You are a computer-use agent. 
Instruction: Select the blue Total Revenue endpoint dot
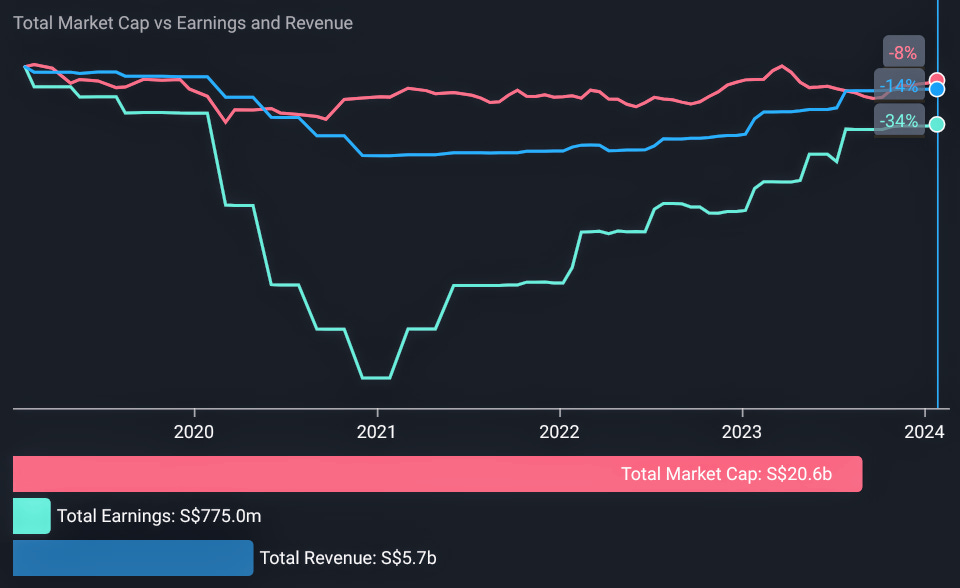tap(936, 89)
